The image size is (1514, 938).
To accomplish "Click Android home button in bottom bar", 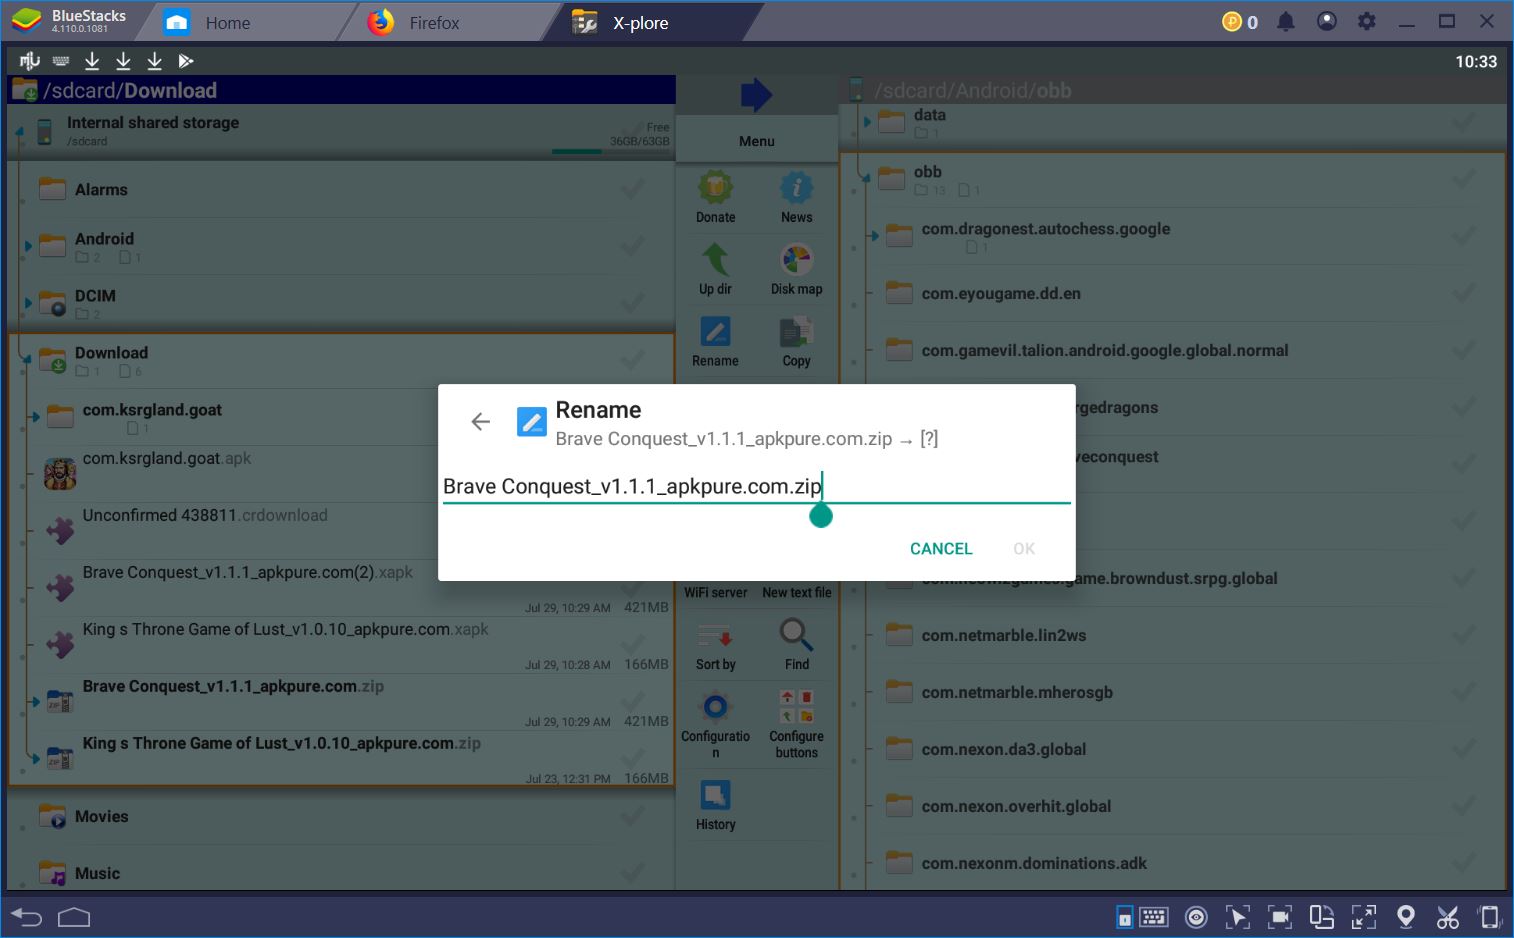I will (74, 917).
